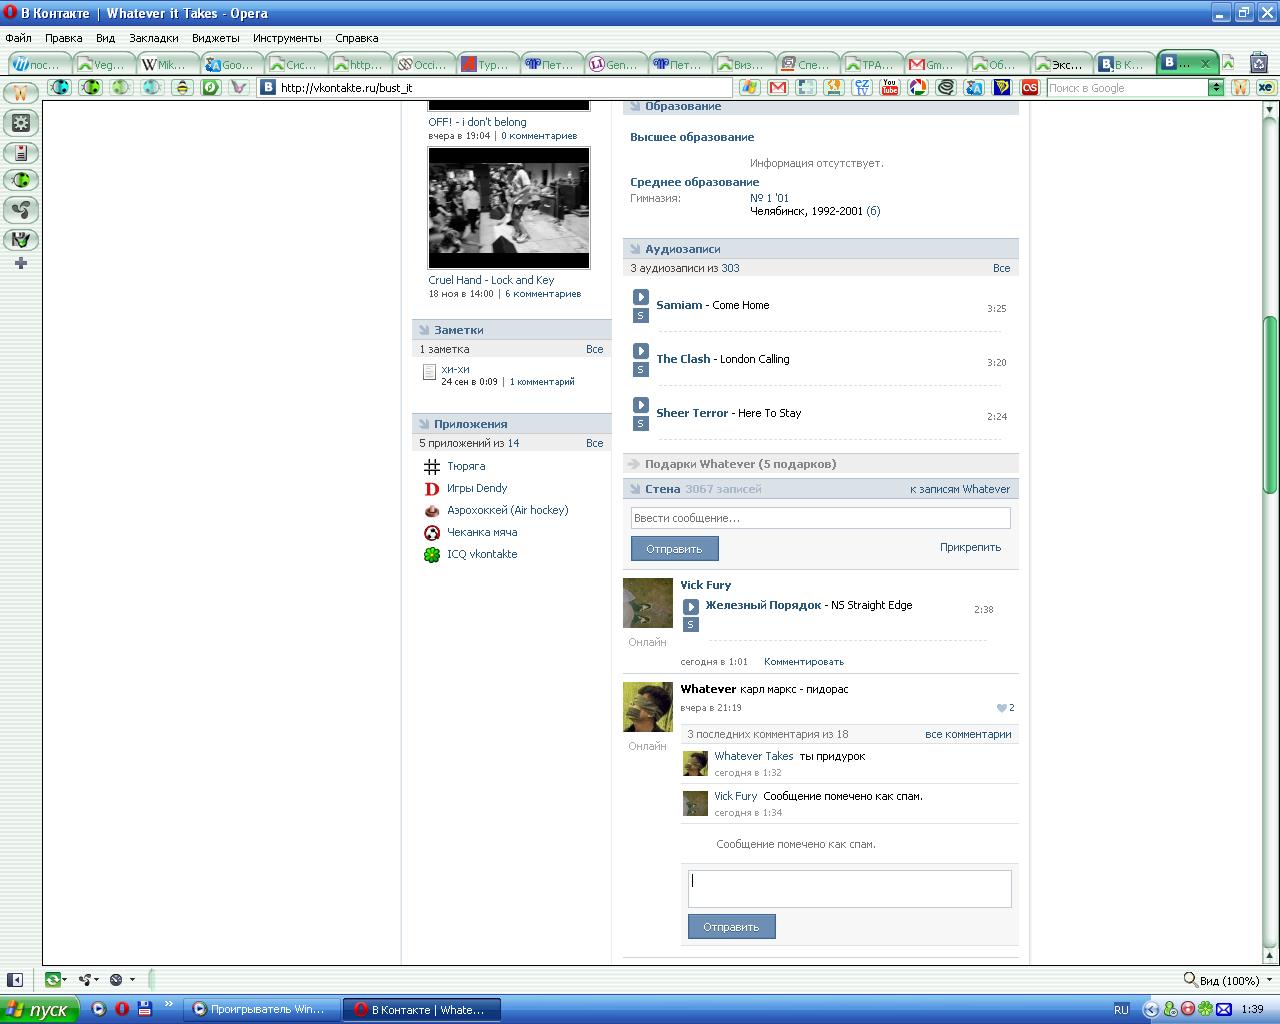Switch to the Gm... Gmail browser tab

933,64
